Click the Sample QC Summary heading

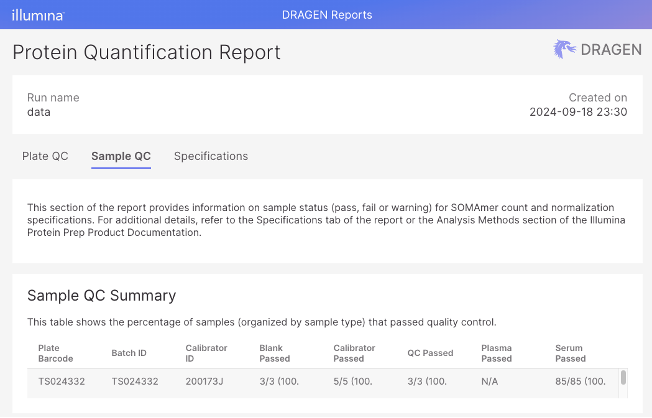click(x=101, y=296)
